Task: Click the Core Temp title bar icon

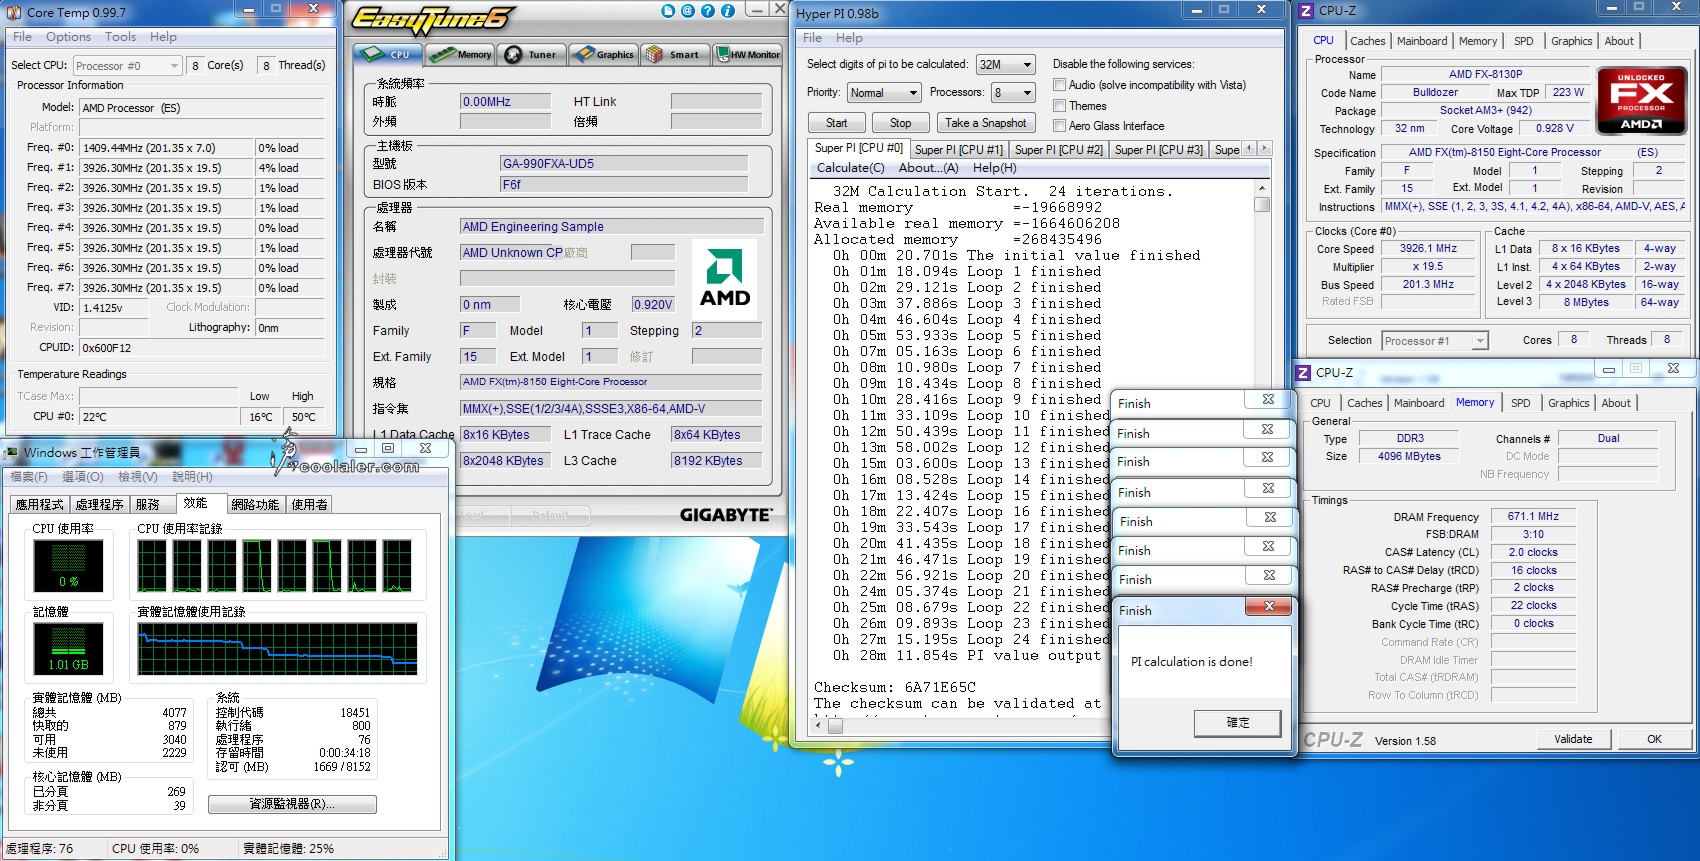Action: [x=14, y=12]
